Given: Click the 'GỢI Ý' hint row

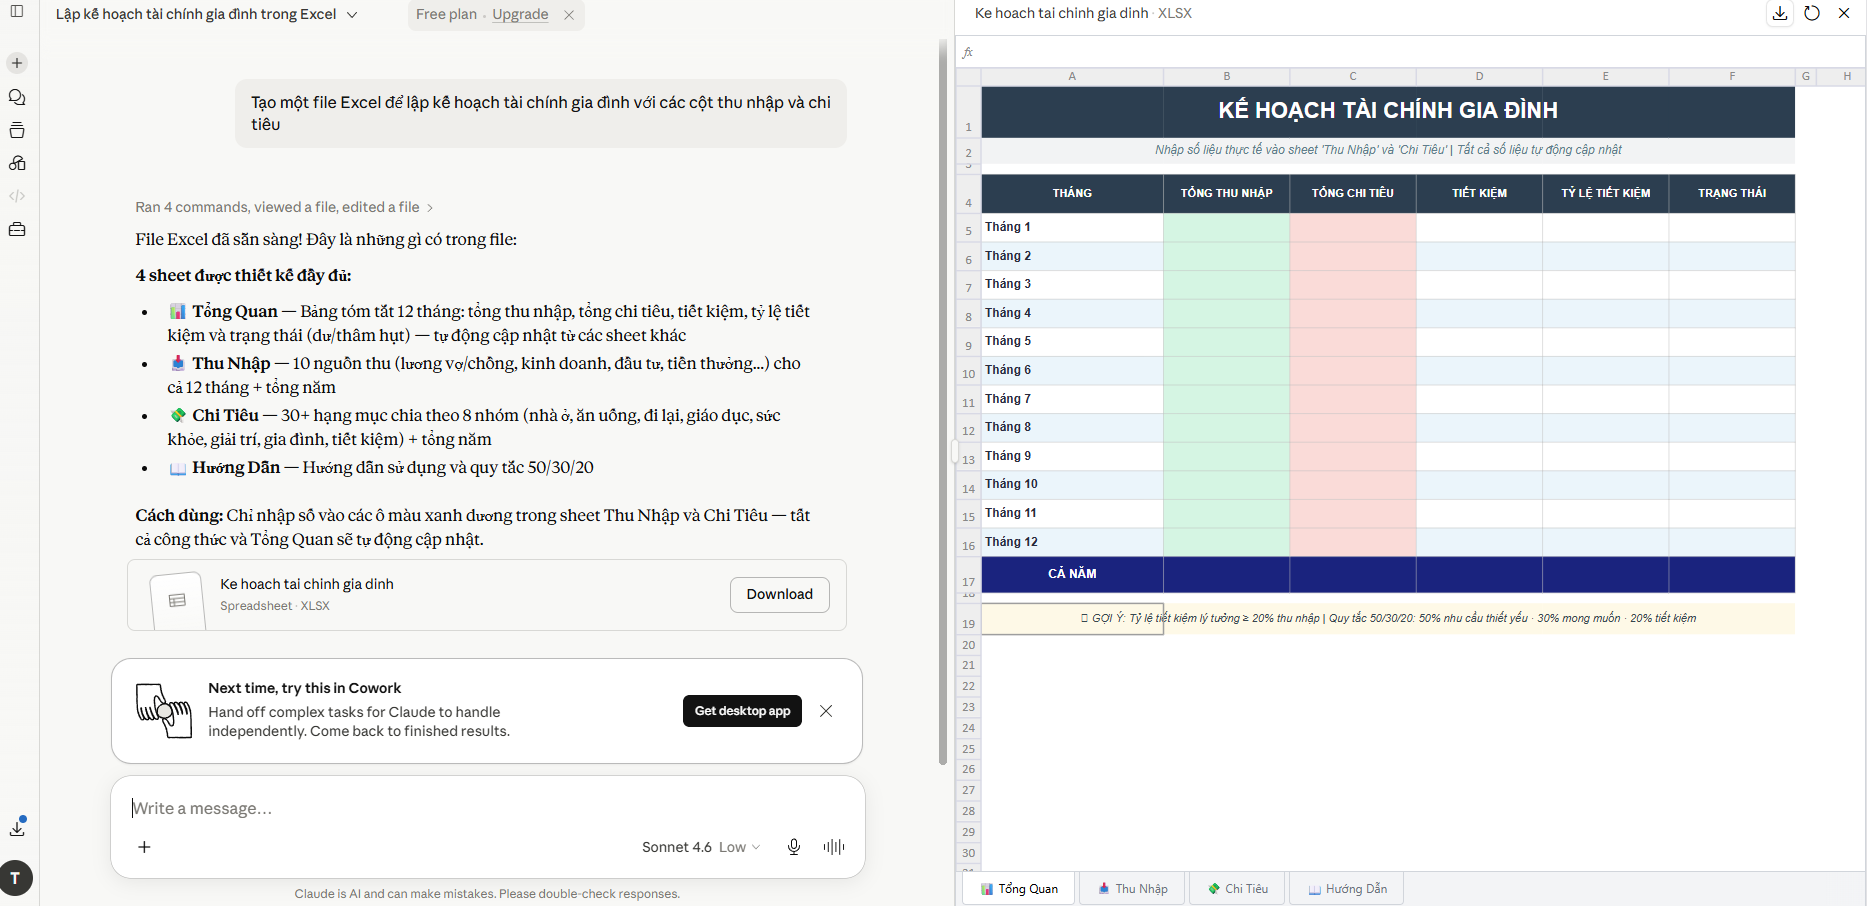Looking at the screenshot, I should click(1388, 618).
